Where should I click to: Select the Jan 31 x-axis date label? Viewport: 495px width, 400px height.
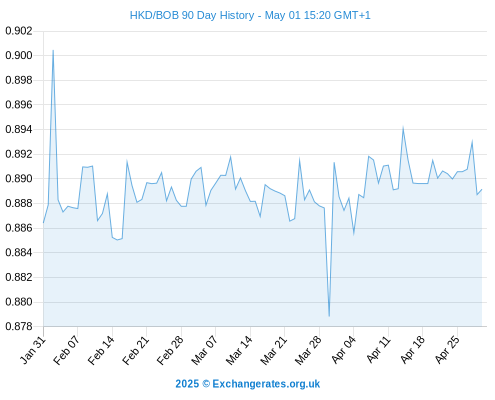coord(33,350)
